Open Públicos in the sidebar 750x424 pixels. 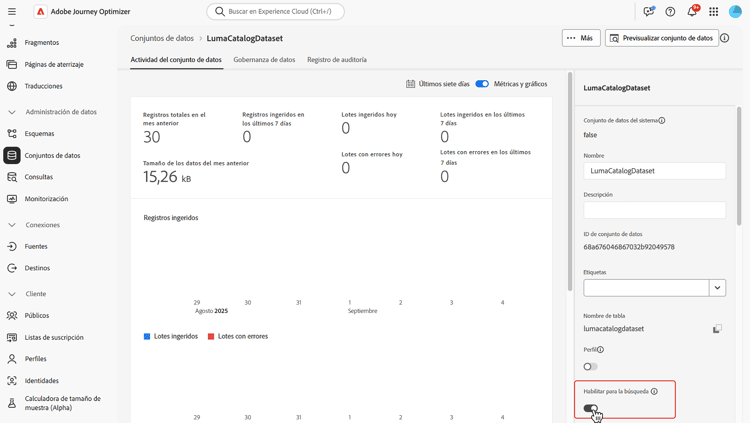37,315
